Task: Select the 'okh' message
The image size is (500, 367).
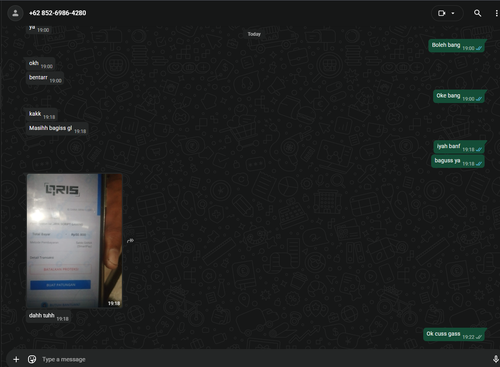Action: [40, 63]
